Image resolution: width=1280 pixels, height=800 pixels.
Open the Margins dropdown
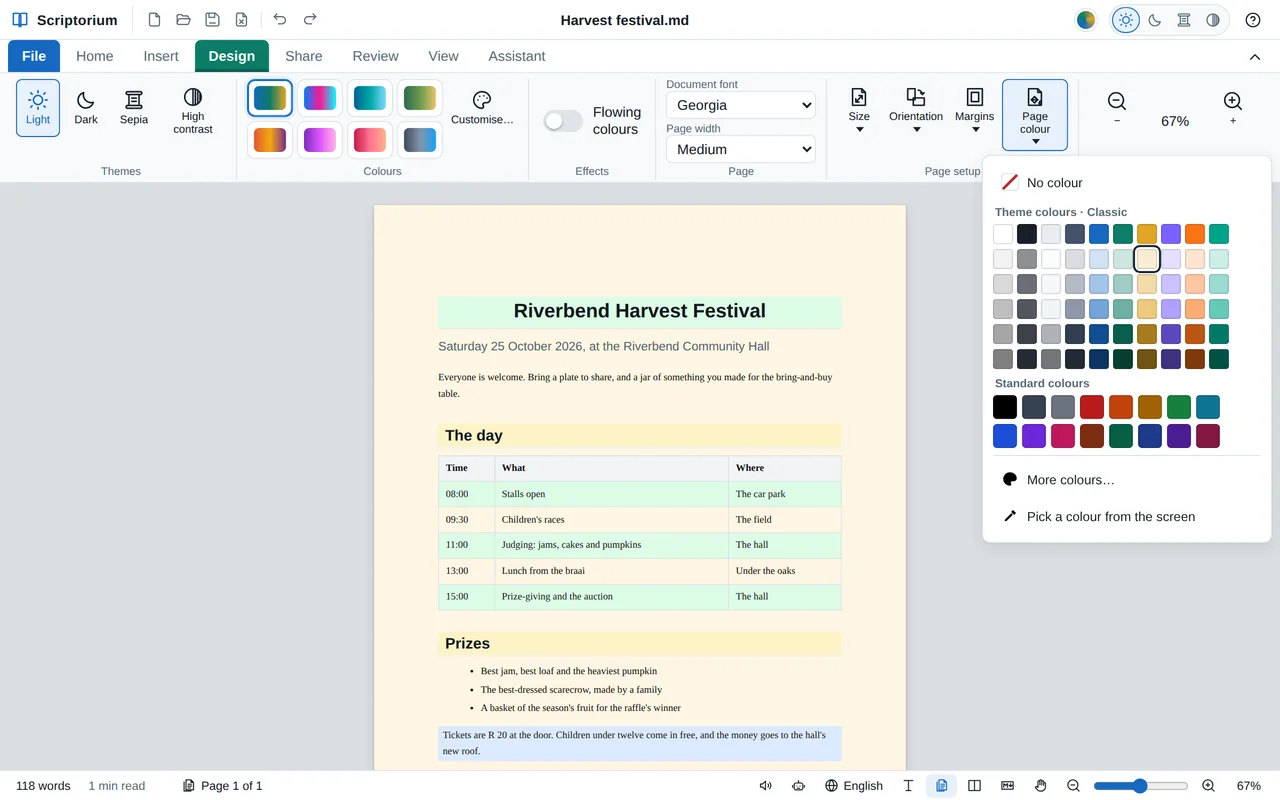pos(974,110)
